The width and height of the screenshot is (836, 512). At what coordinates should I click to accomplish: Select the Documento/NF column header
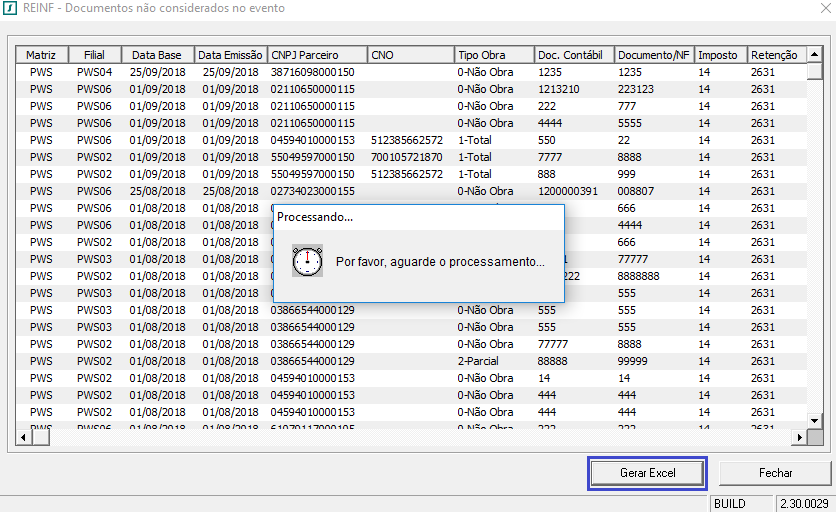point(653,55)
